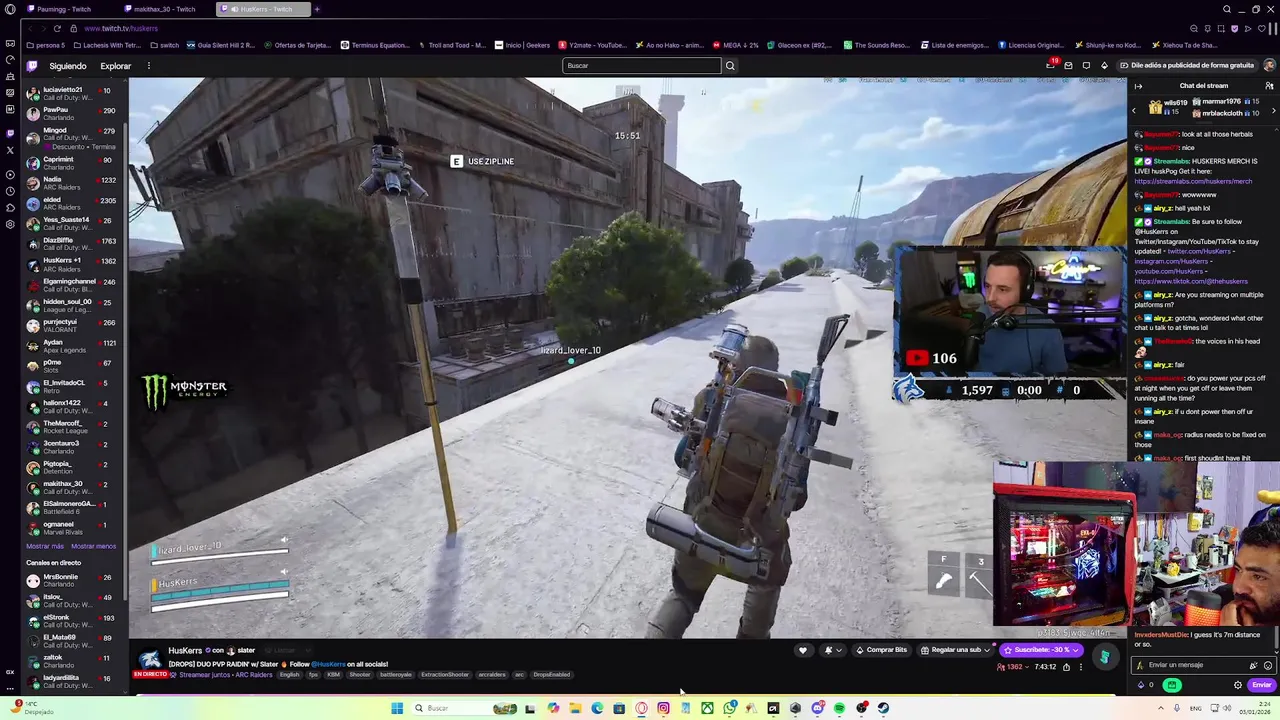Open the 'persona 5' bookmark folder

[45, 45]
